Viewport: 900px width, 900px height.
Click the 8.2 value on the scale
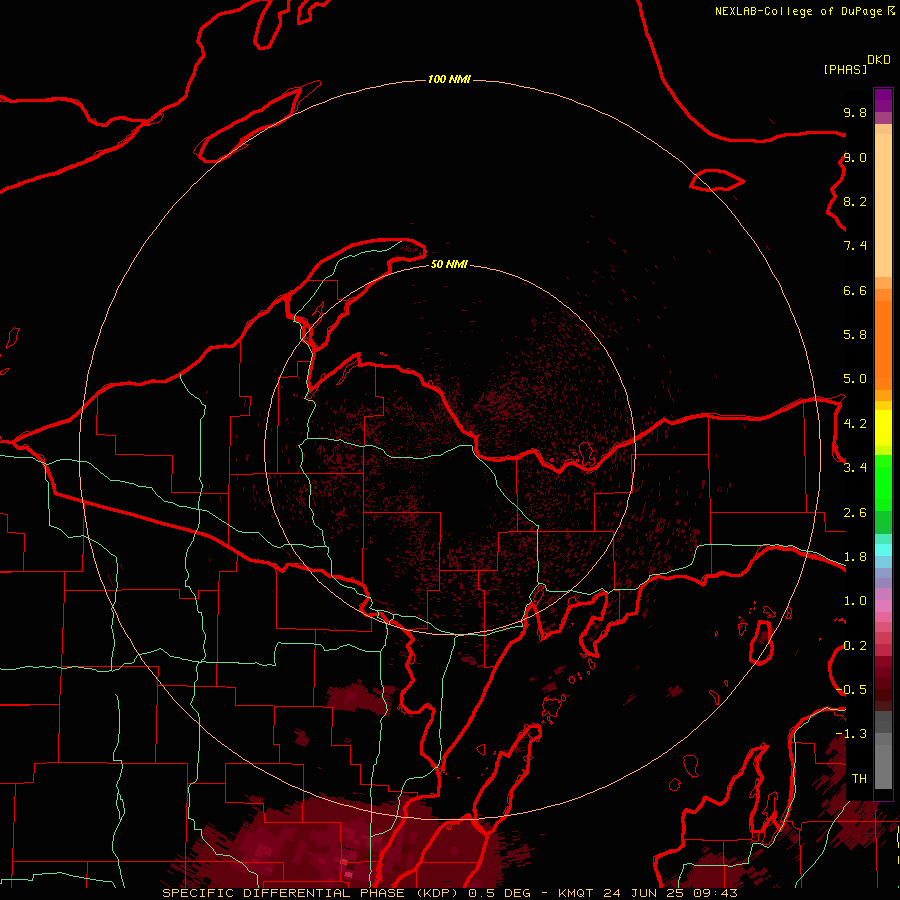click(x=855, y=201)
